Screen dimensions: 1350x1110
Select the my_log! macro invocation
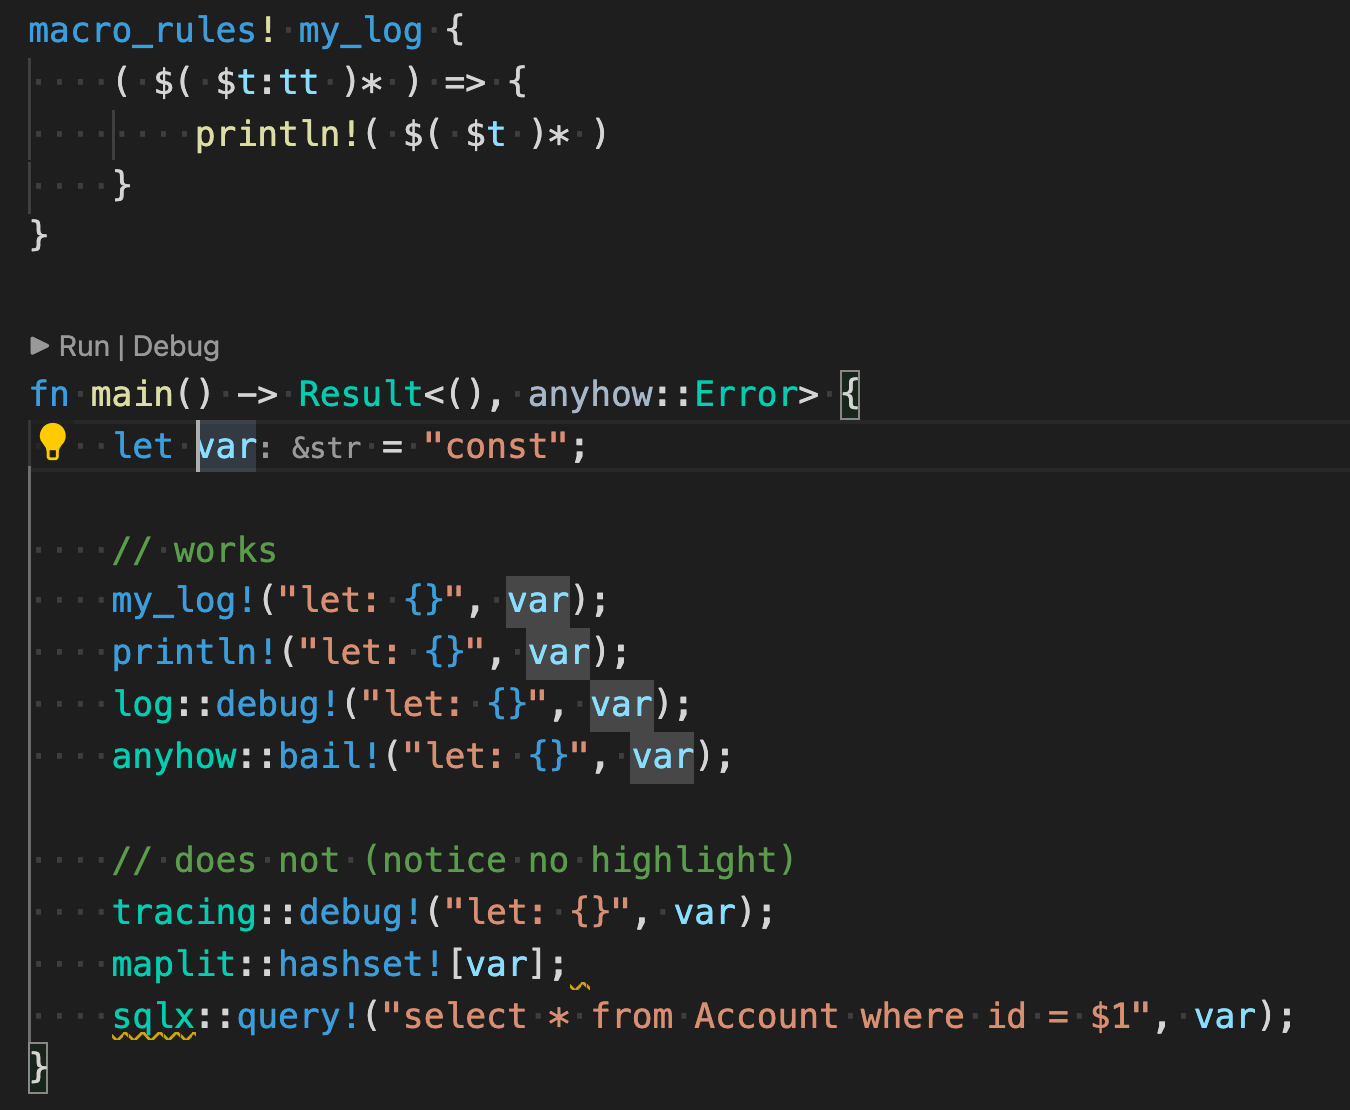178,599
